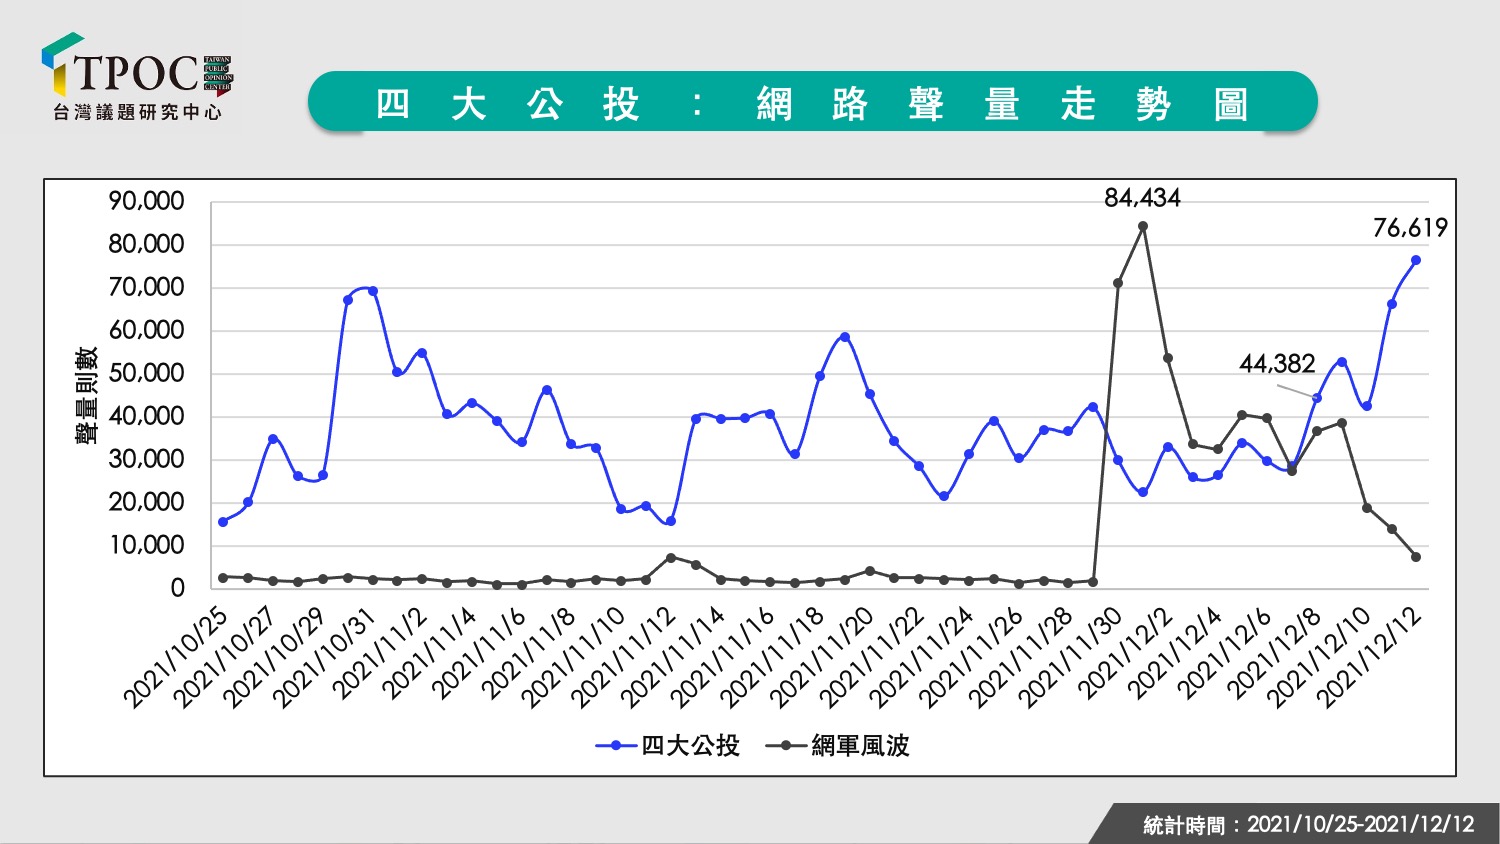Click the 2021/11/30 x-axis date label
1500x844 pixels.
click(x=1071, y=657)
